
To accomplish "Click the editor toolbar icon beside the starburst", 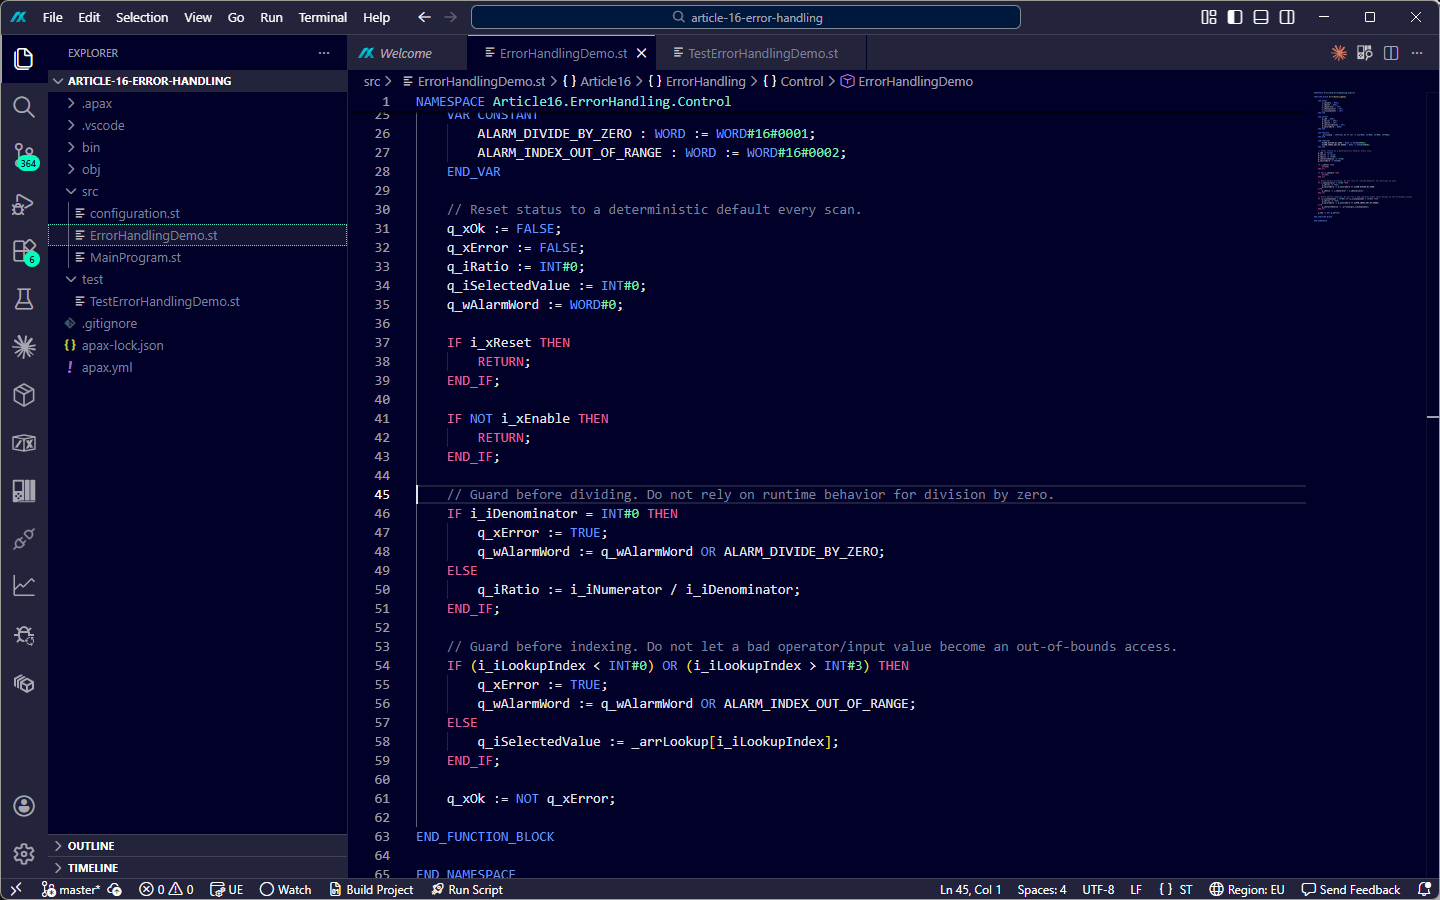I will pyautogui.click(x=1365, y=53).
